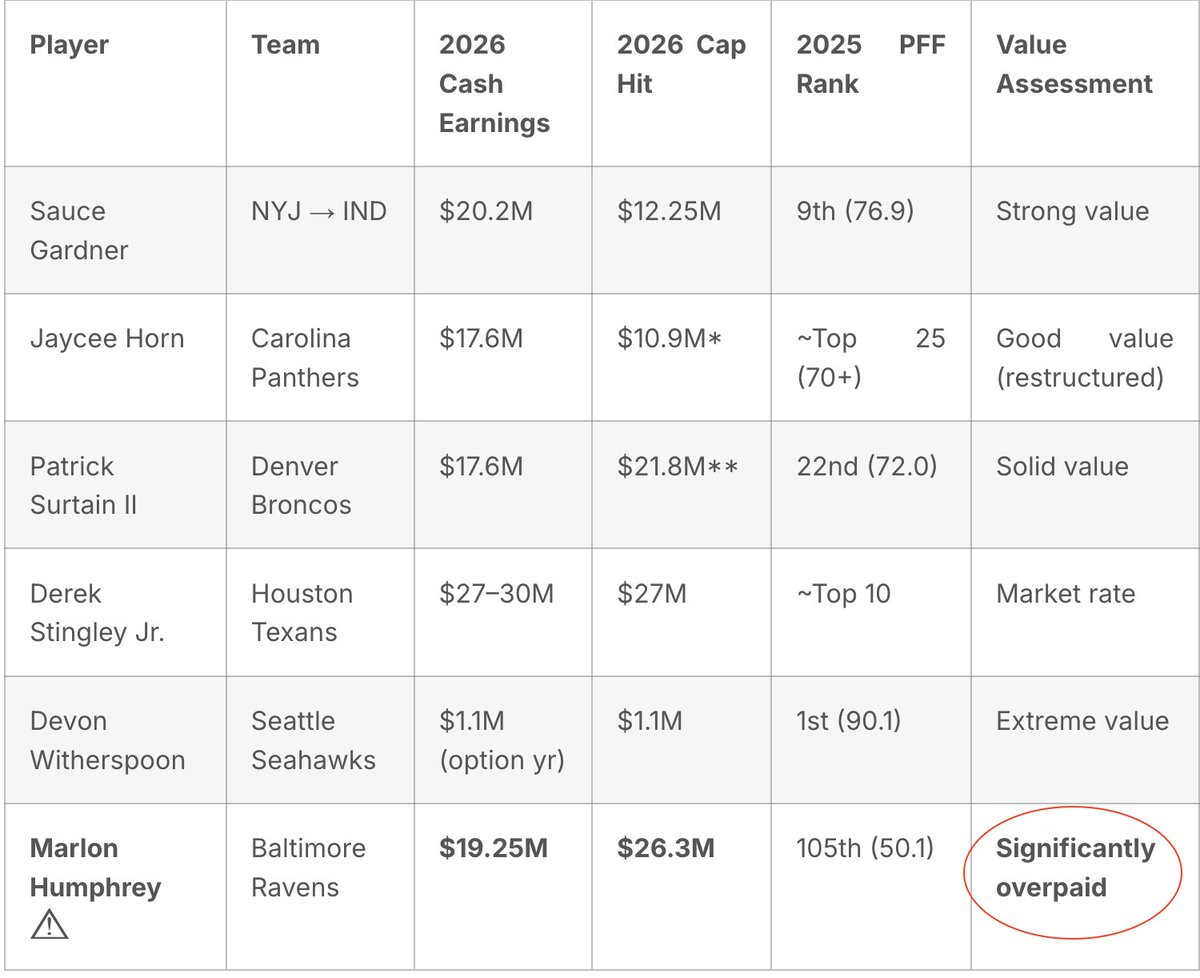Click the red-circled Significantly overpaid cell
This screenshot has height=978, width=1200.
click(x=1076, y=868)
